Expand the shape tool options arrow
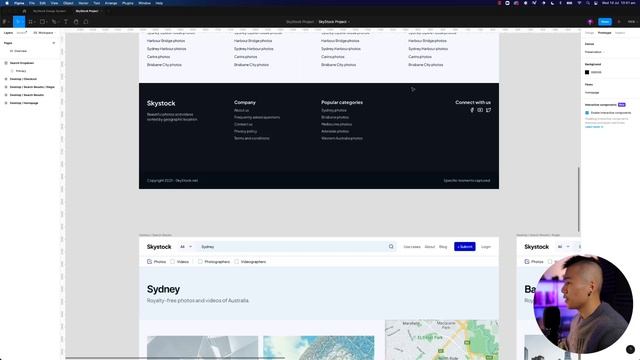Screen dimensions: 640x360 click(47, 22)
